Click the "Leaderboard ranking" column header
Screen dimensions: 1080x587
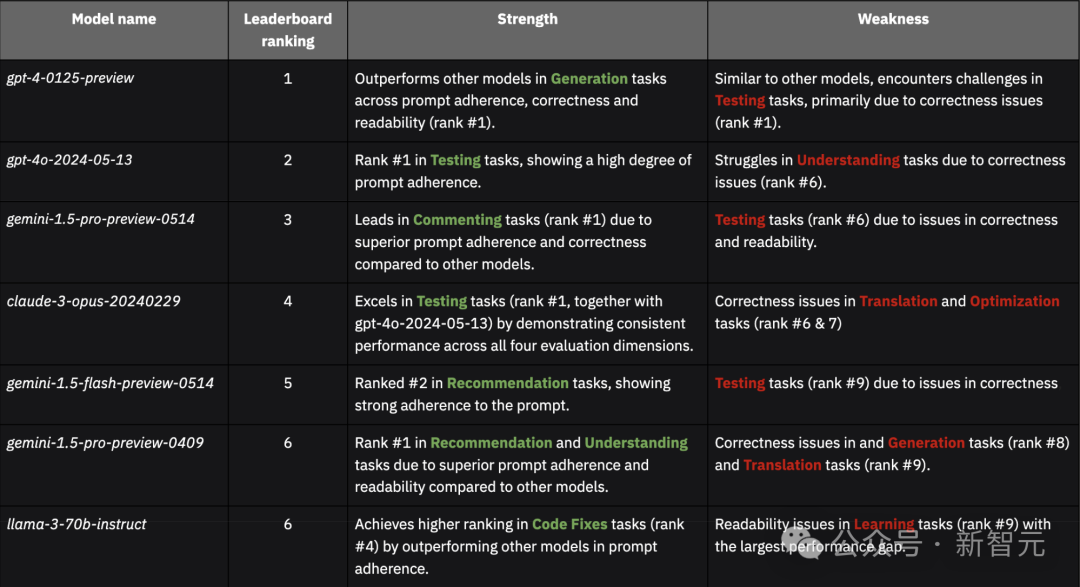tap(287, 30)
